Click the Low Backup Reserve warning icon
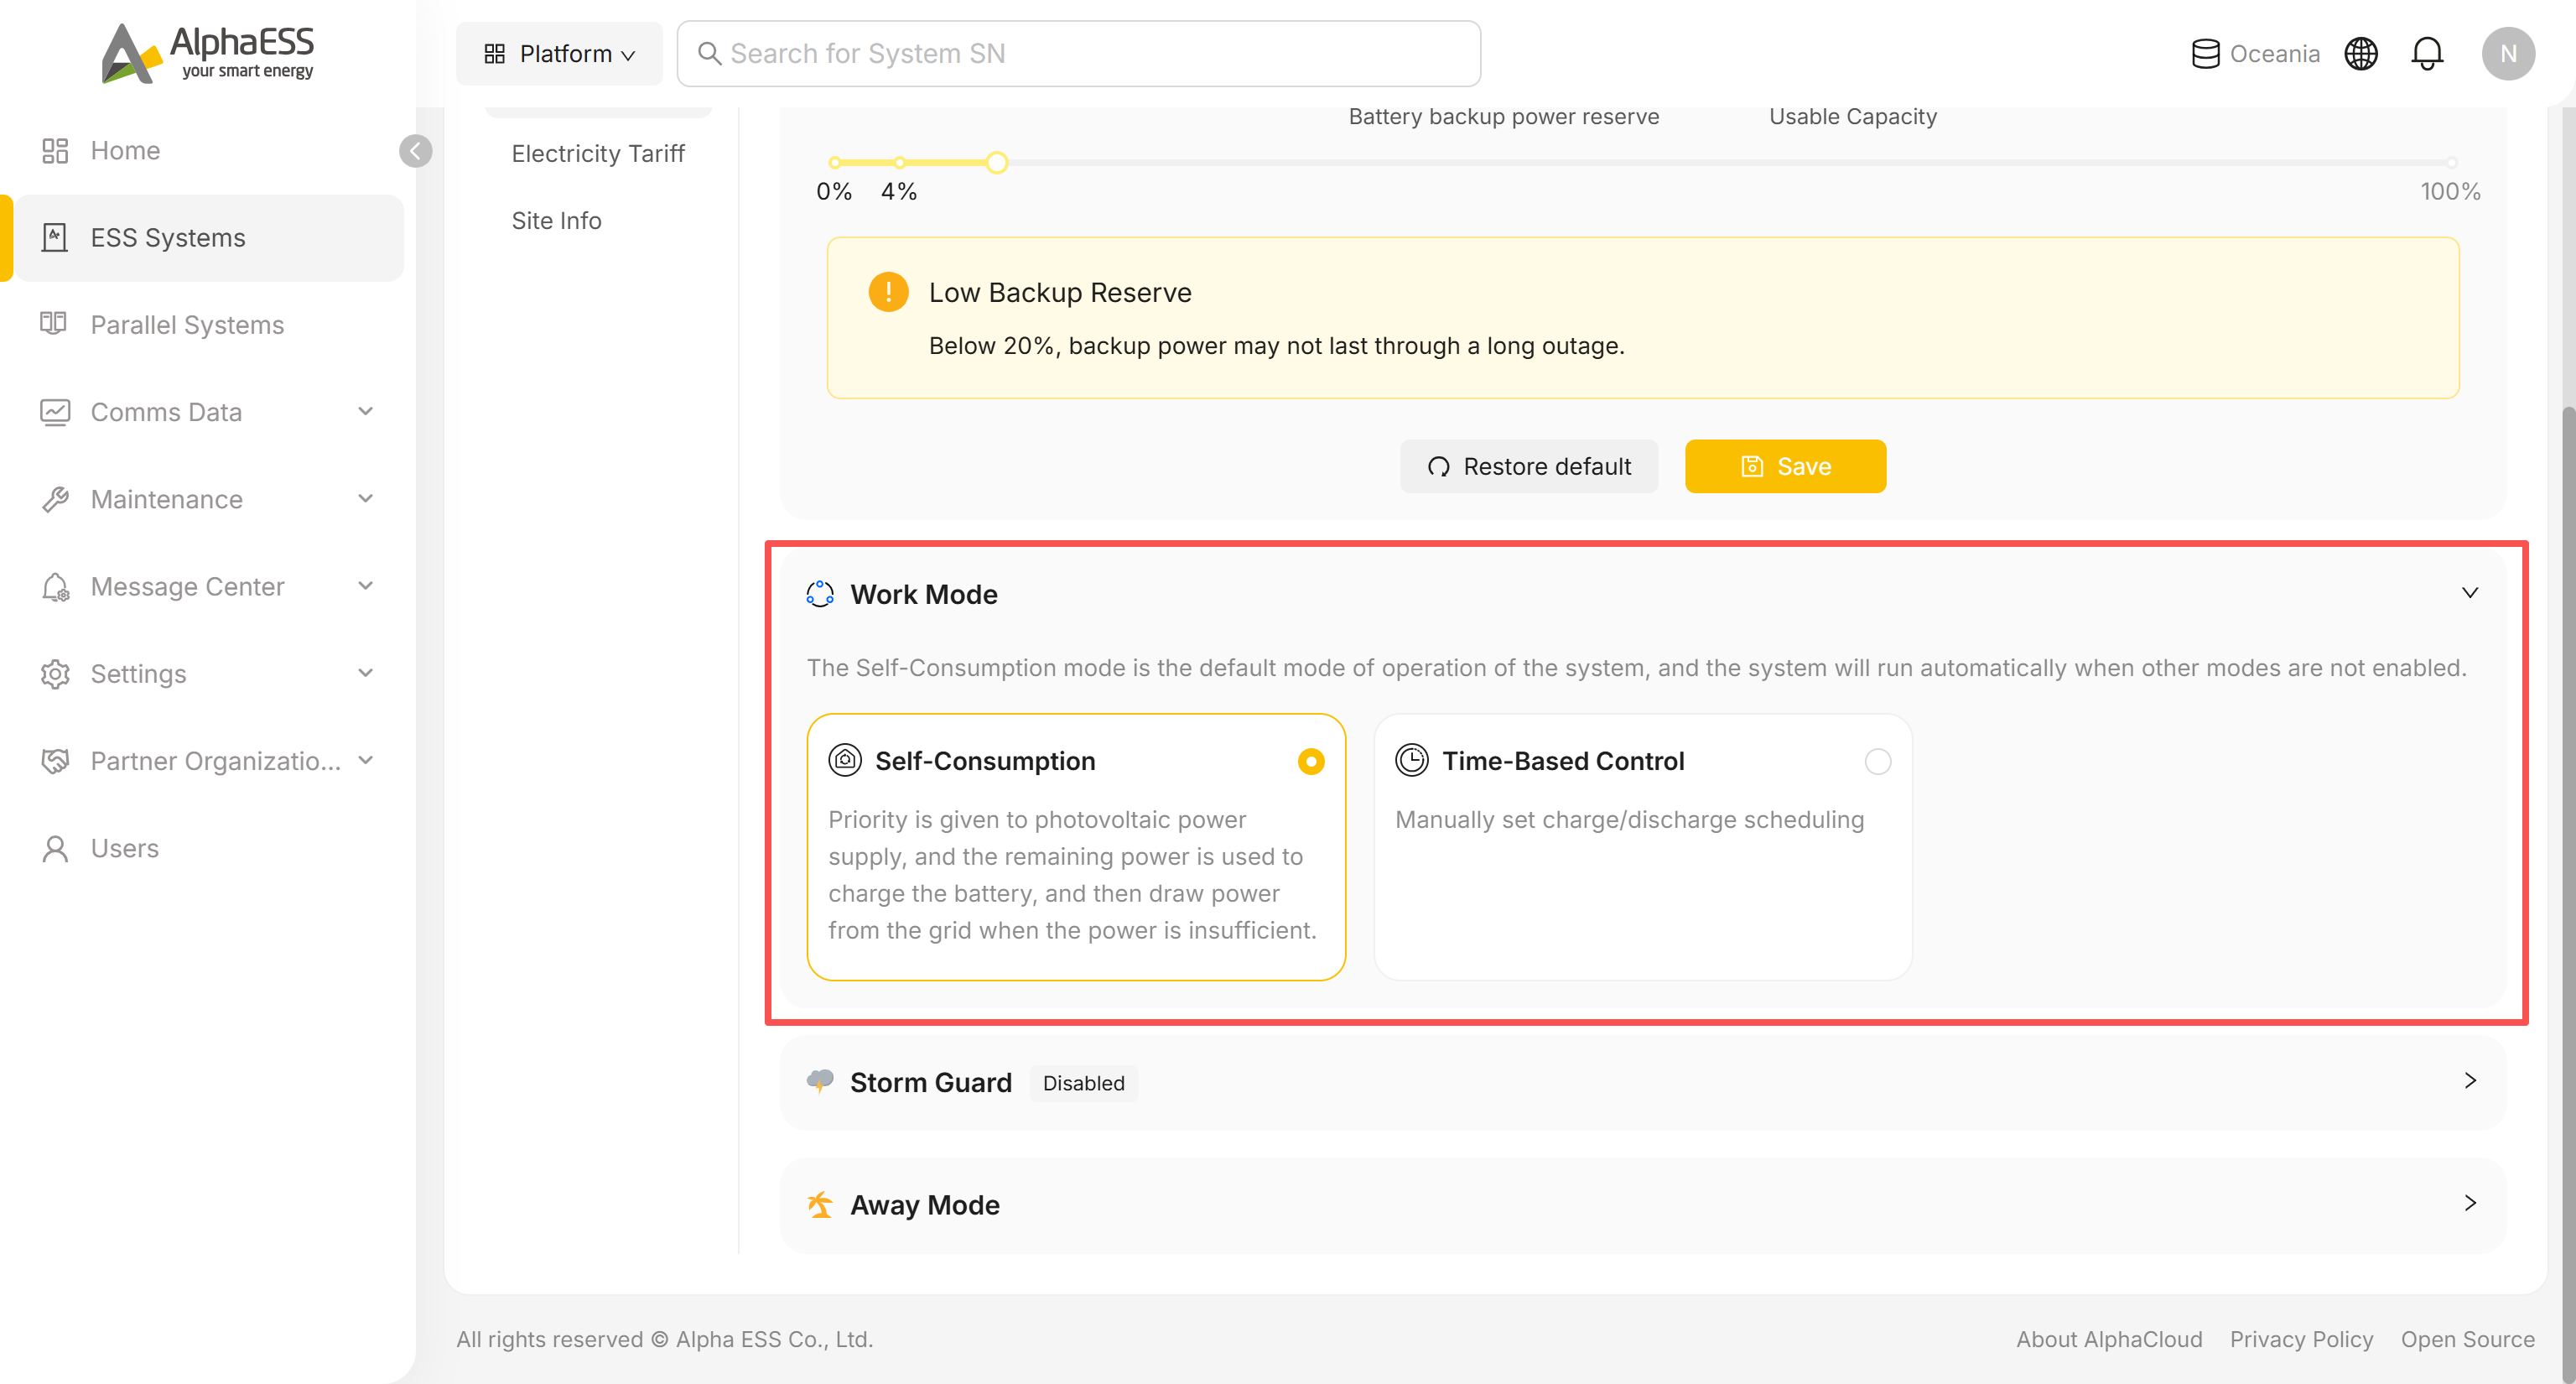The height and width of the screenshot is (1384, 2576). [x=888, y=292]
